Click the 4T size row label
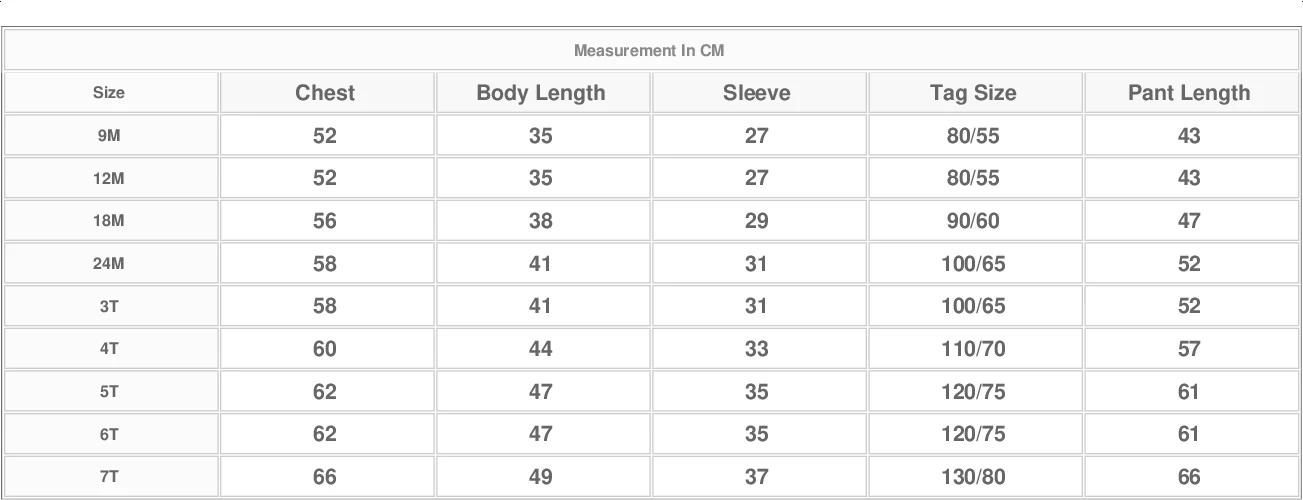The image size is (1303, 500). pos(109,349)
